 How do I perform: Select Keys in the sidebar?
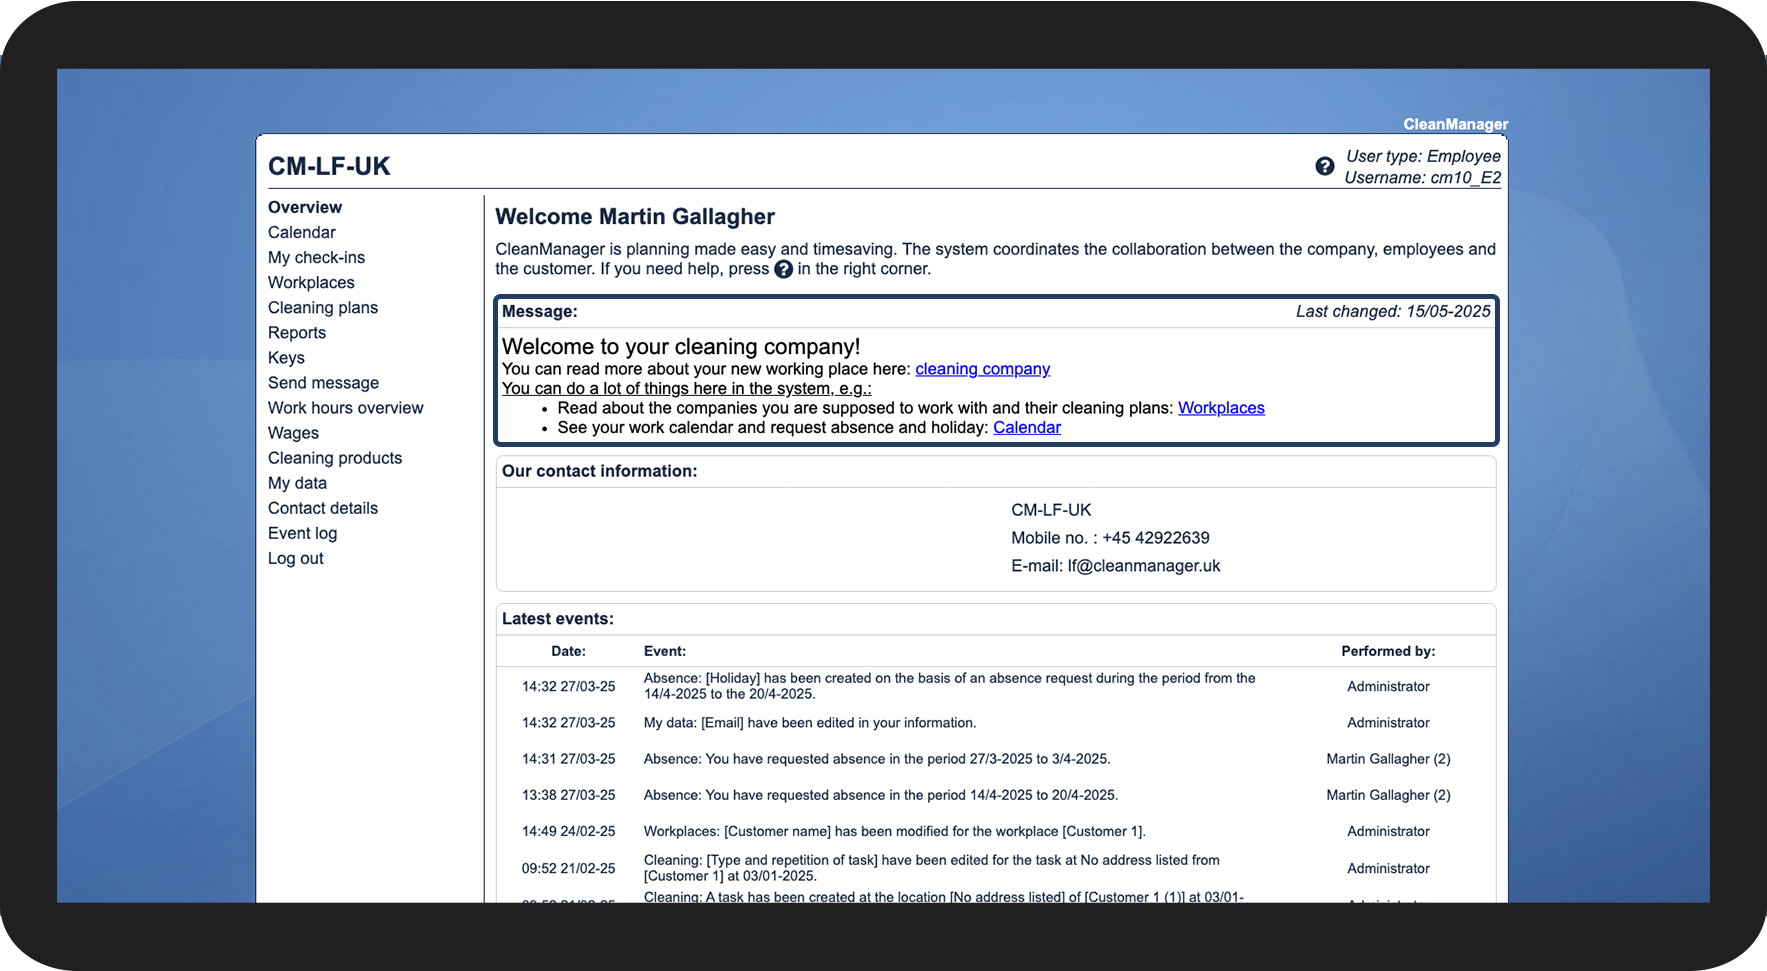[286, 357]
